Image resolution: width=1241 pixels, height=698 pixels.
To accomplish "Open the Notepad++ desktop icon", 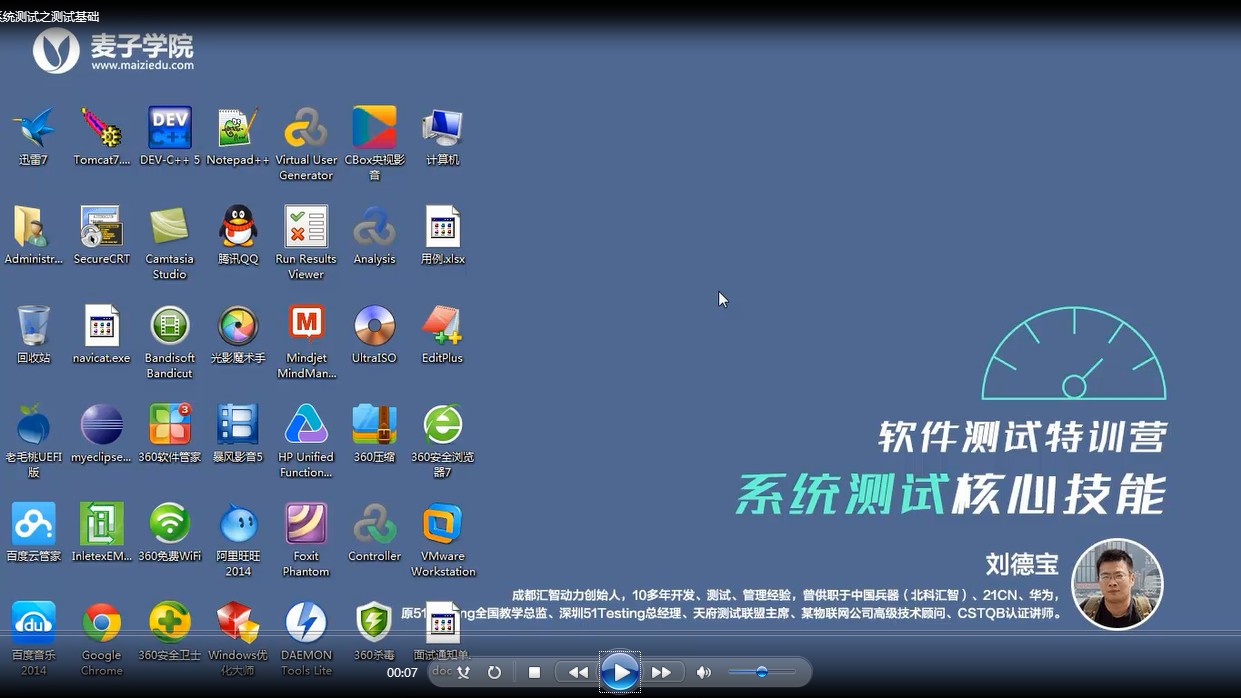I will pos(238,129).
